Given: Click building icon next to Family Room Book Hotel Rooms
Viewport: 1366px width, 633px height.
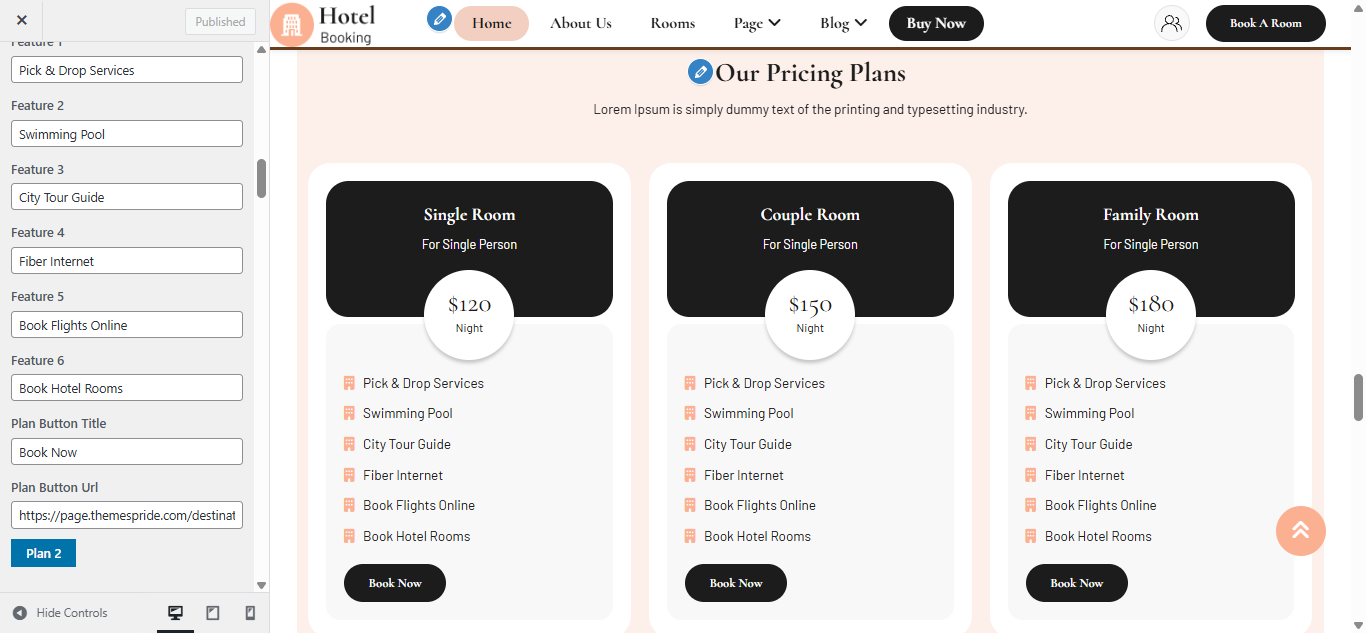Looking at the screenshot, I should click(1031, 536).
